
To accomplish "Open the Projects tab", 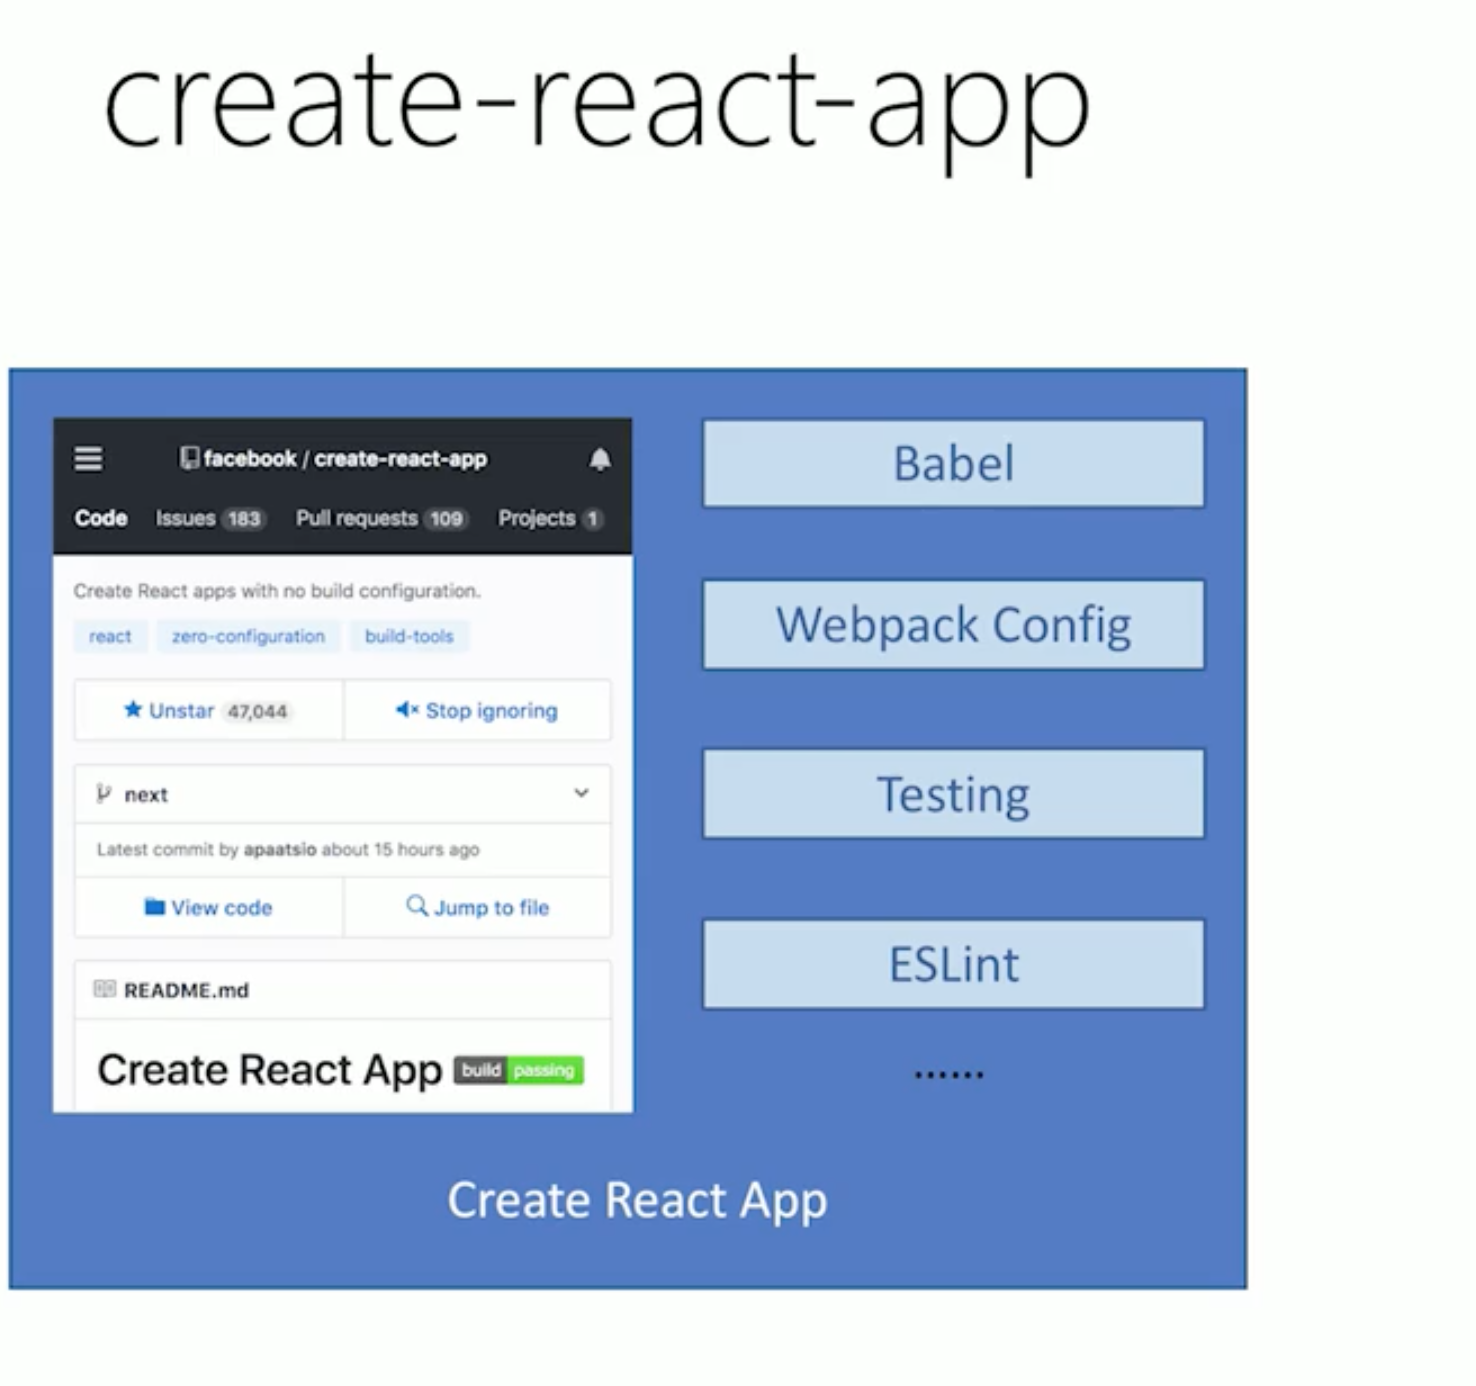I will (x=550, y=518).
